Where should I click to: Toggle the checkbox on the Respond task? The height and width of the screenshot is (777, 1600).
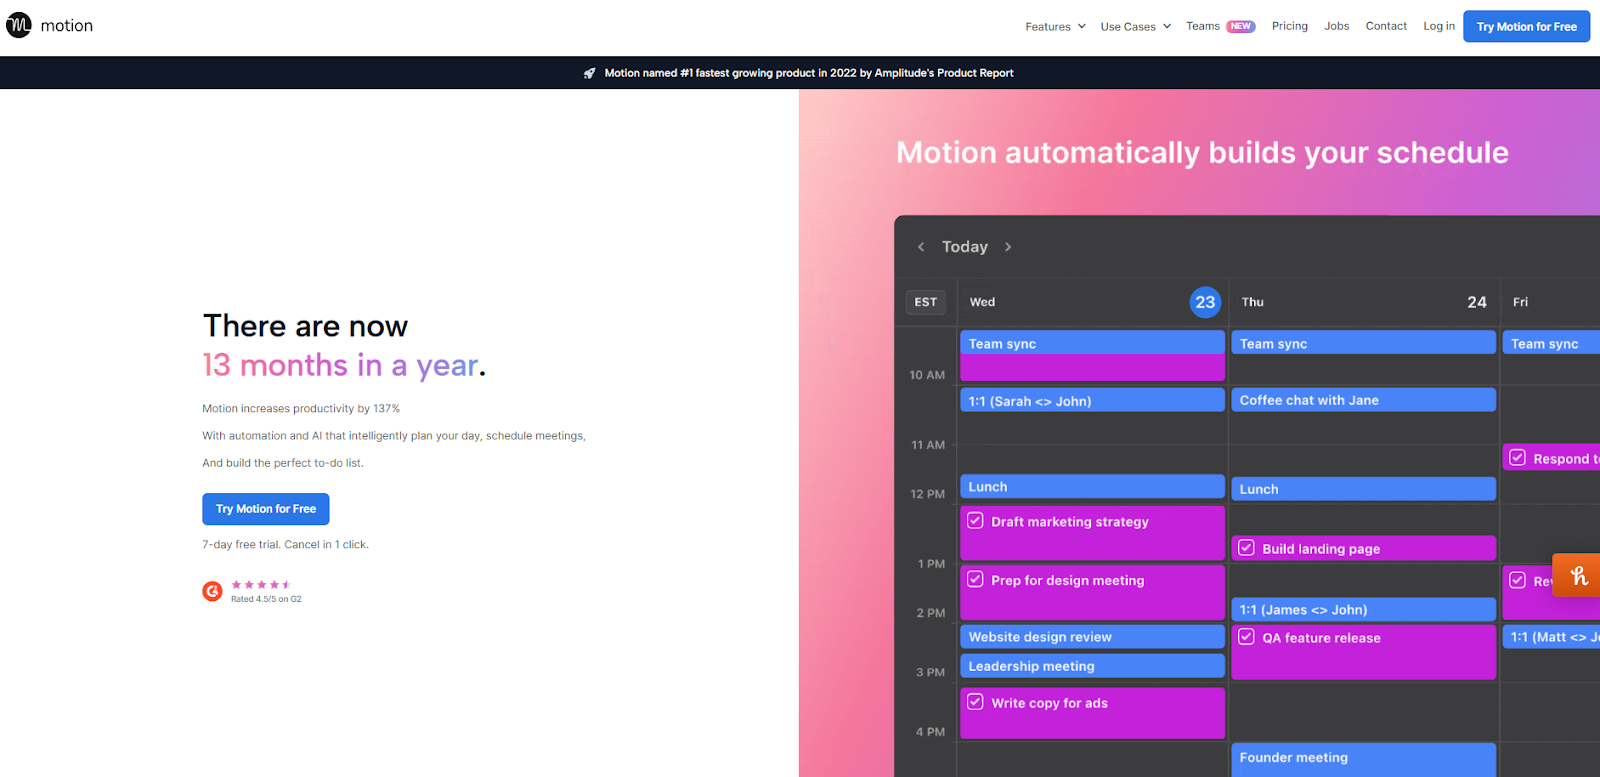(1517, 458)
